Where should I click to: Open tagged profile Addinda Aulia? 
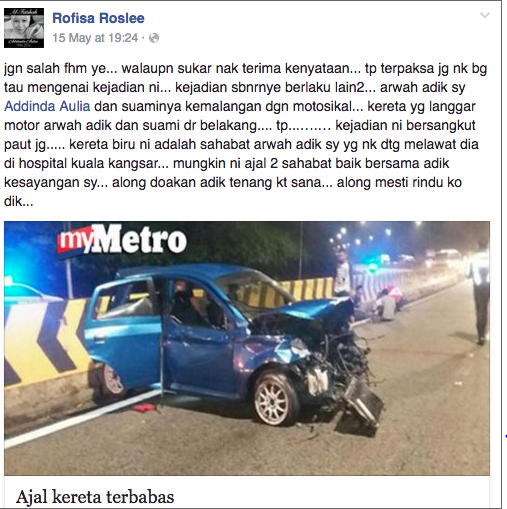[47, 106]
